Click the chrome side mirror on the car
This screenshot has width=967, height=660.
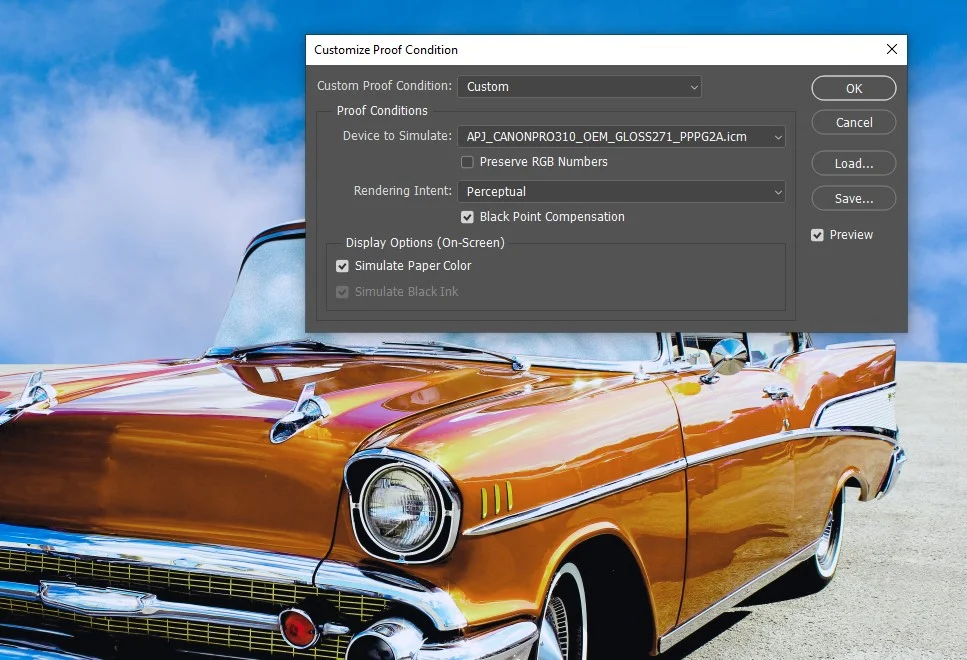pos(727,357)
